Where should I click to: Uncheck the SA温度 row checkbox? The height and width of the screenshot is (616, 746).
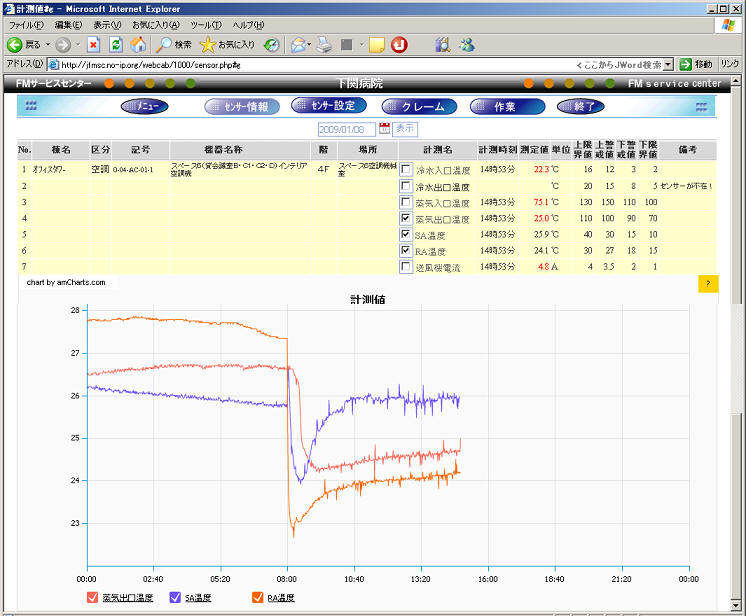(405, 235)
